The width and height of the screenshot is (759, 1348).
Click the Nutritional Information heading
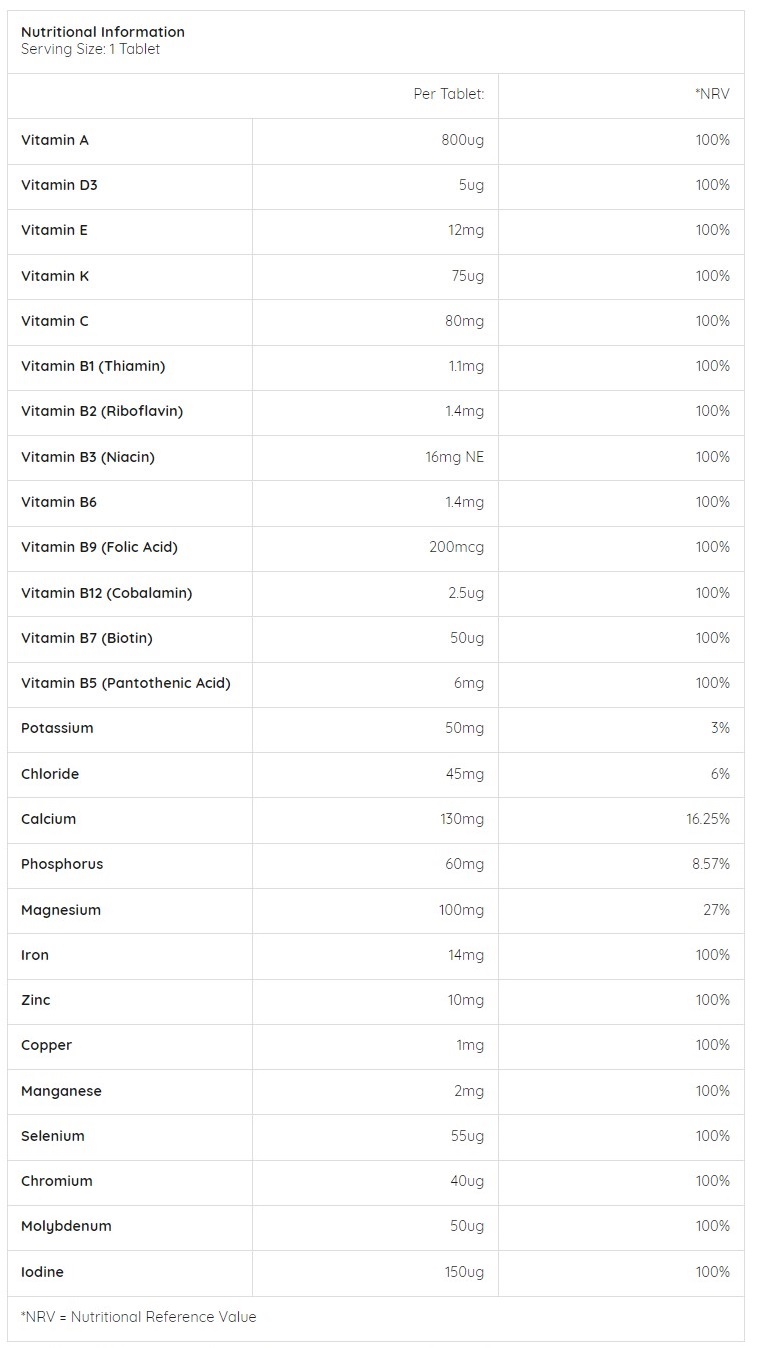102,32
